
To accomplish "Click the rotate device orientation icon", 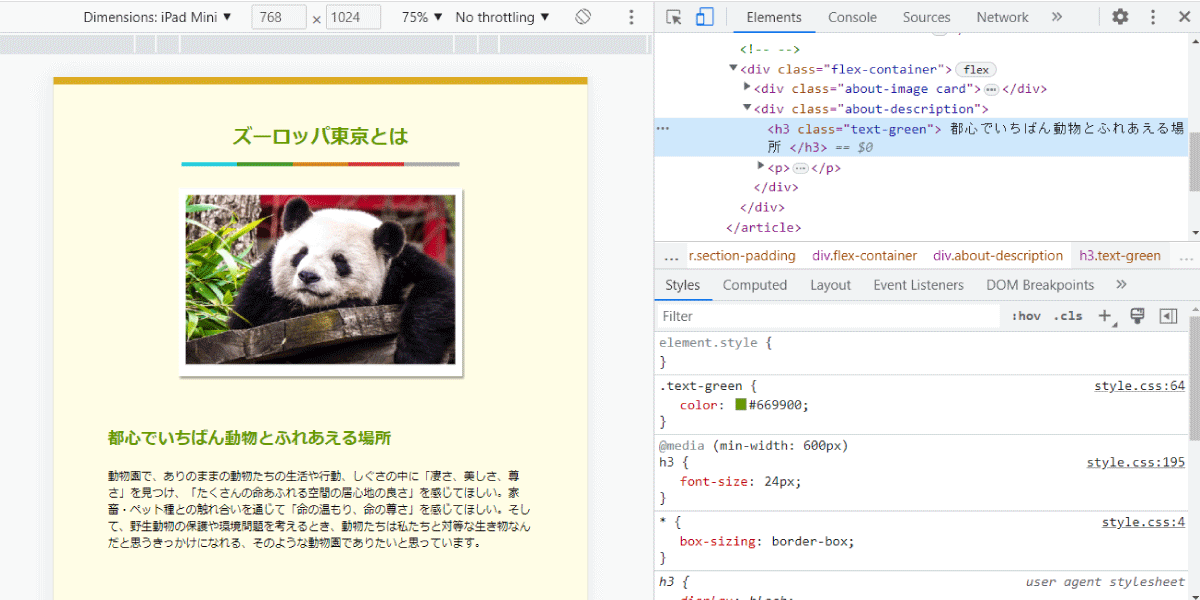I will tap(584, 17).
